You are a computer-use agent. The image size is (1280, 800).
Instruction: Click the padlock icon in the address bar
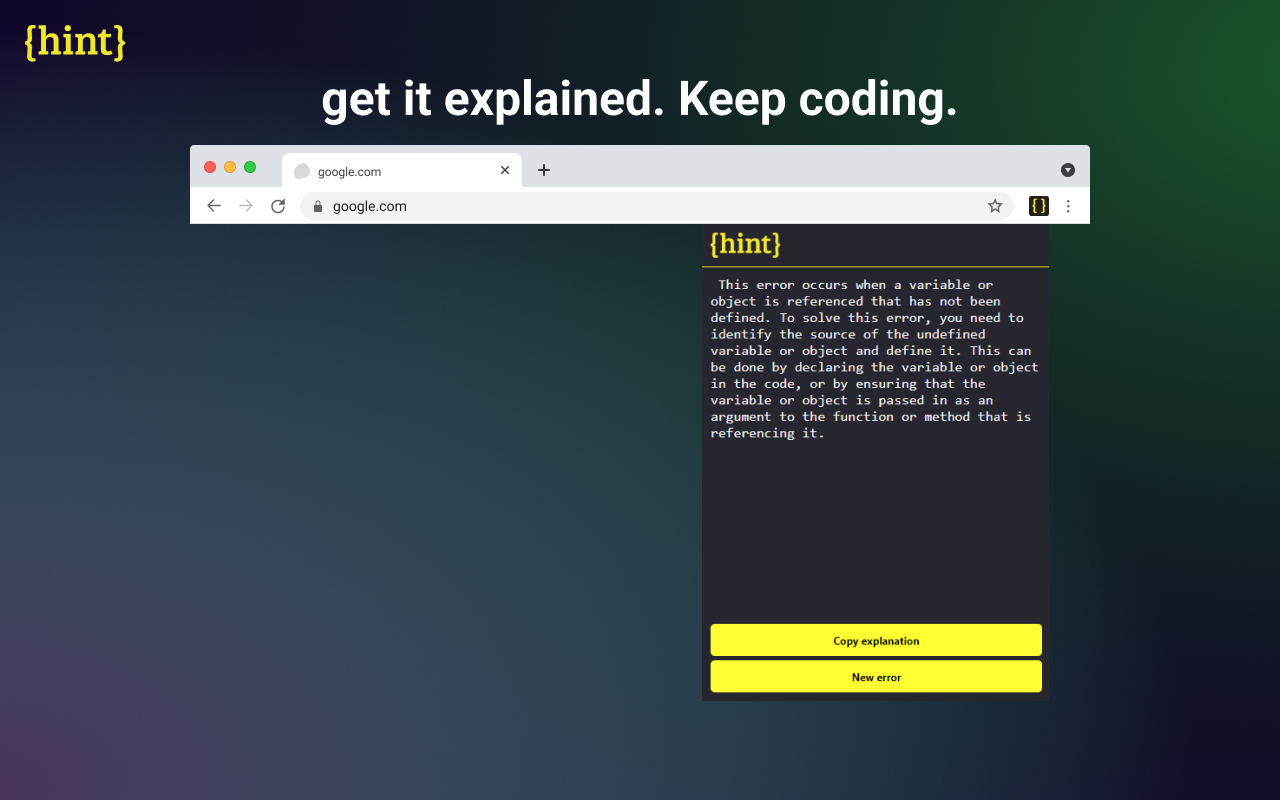pyautogui.click(x=317, y=206)
